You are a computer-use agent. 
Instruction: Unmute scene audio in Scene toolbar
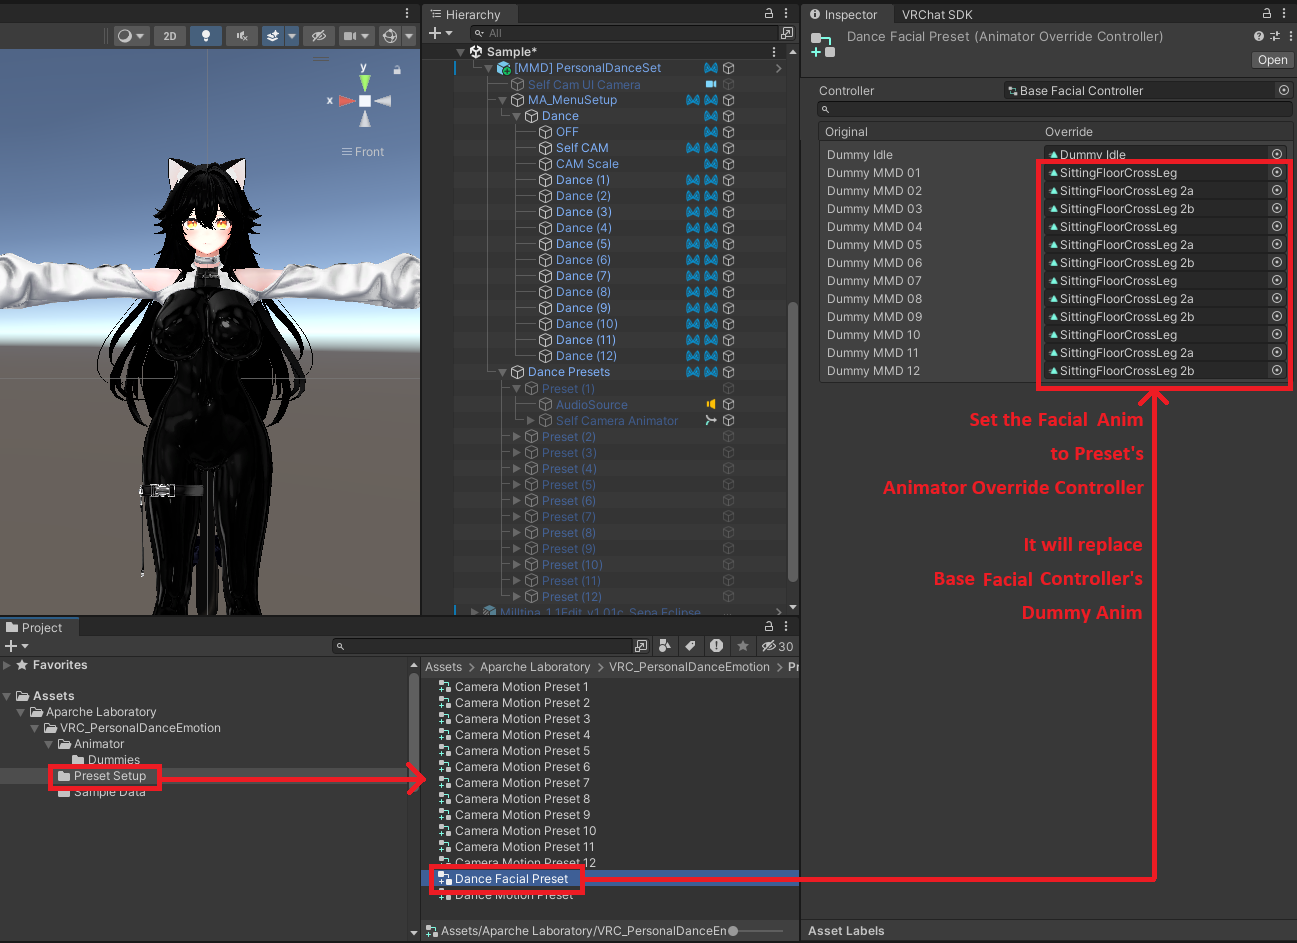pyautogui.click(x=241, y=36)
